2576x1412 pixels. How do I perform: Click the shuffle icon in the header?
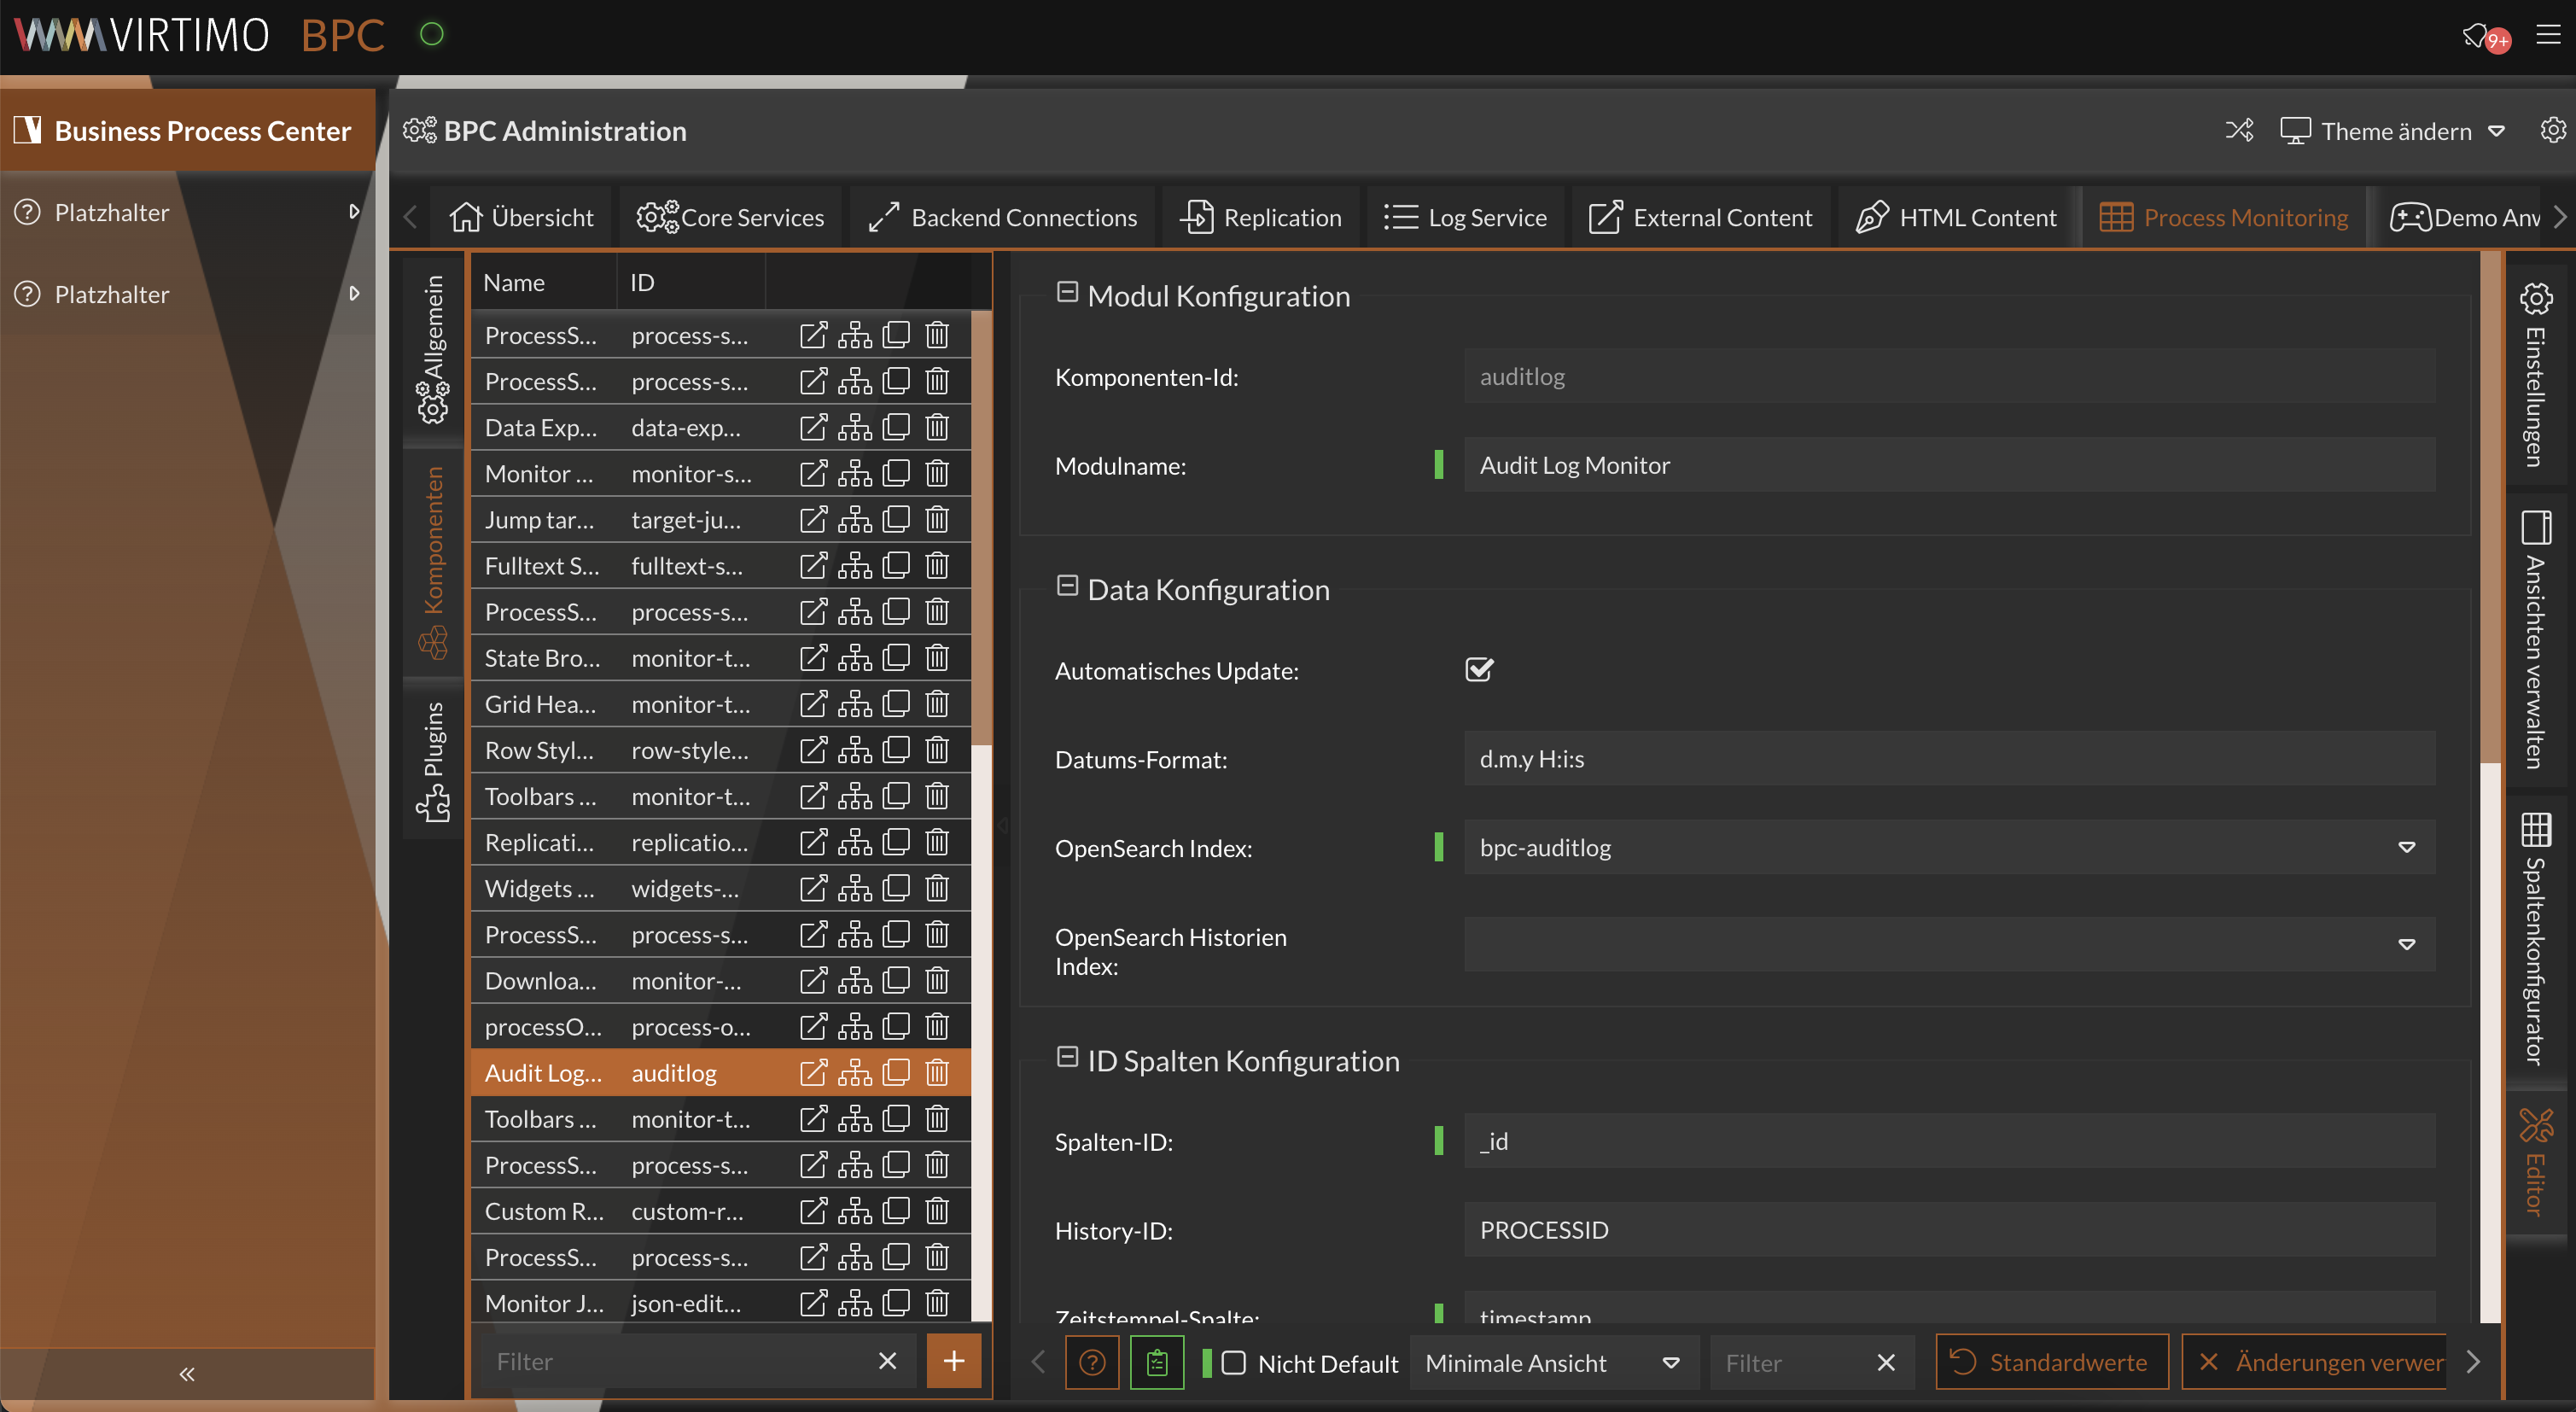pos(2240,130)
